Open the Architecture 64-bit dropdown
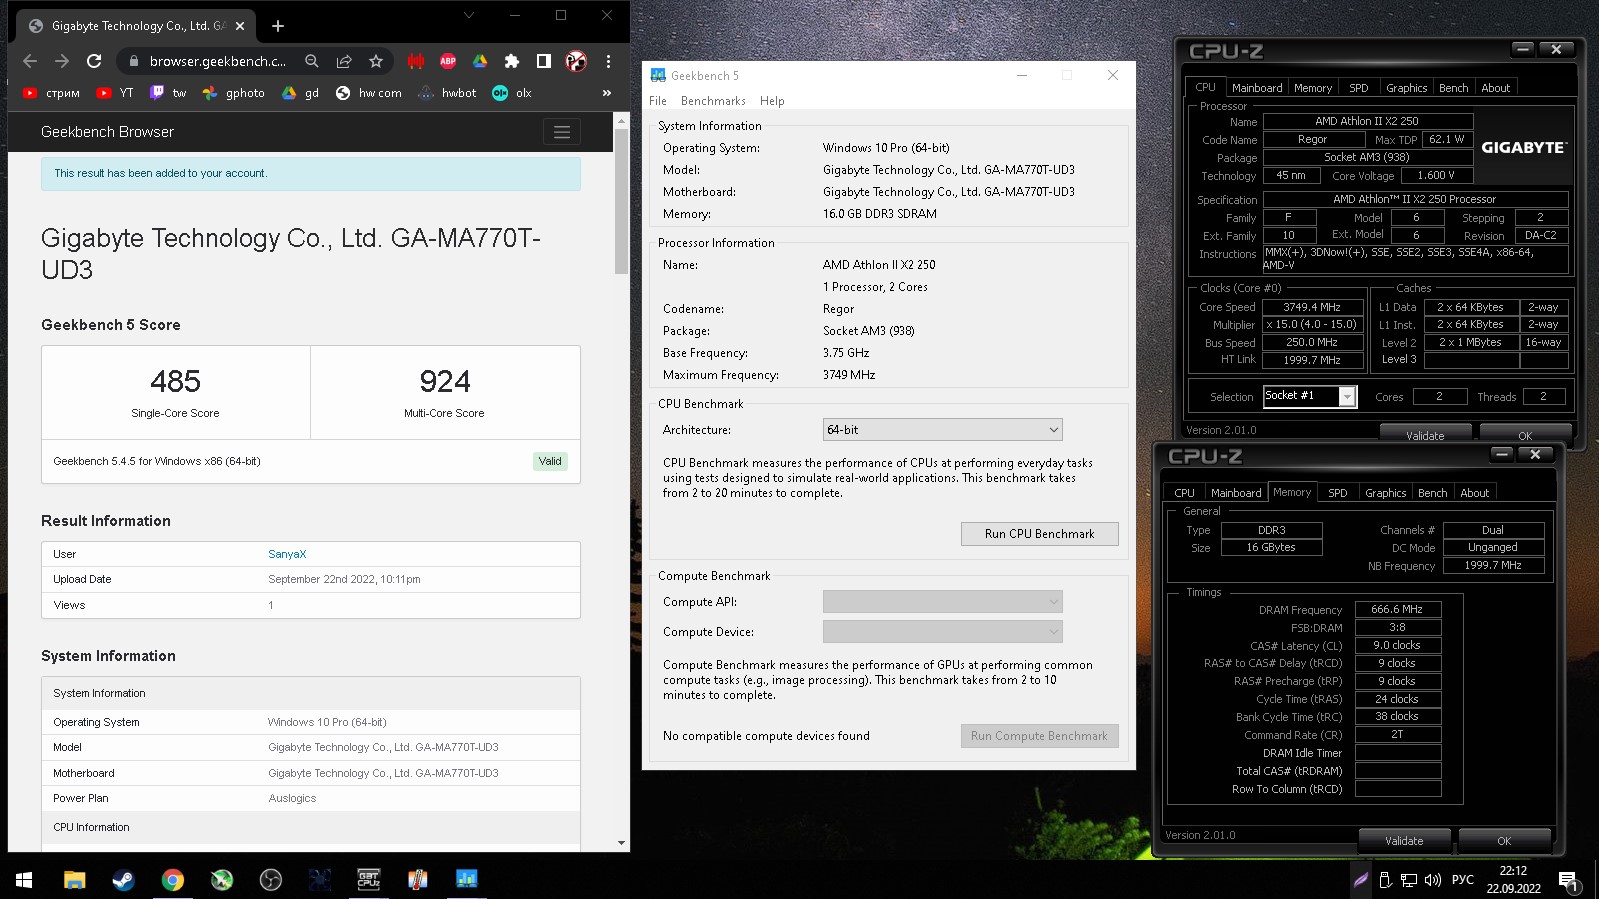Viewport: 1599px width, 899px height. tap(942, 430)
